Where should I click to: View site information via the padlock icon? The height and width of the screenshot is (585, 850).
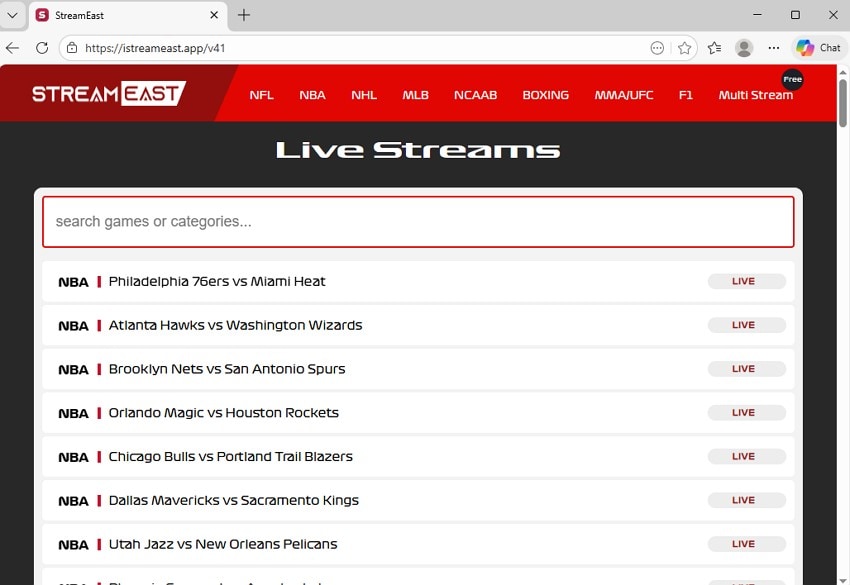[73, 47]
